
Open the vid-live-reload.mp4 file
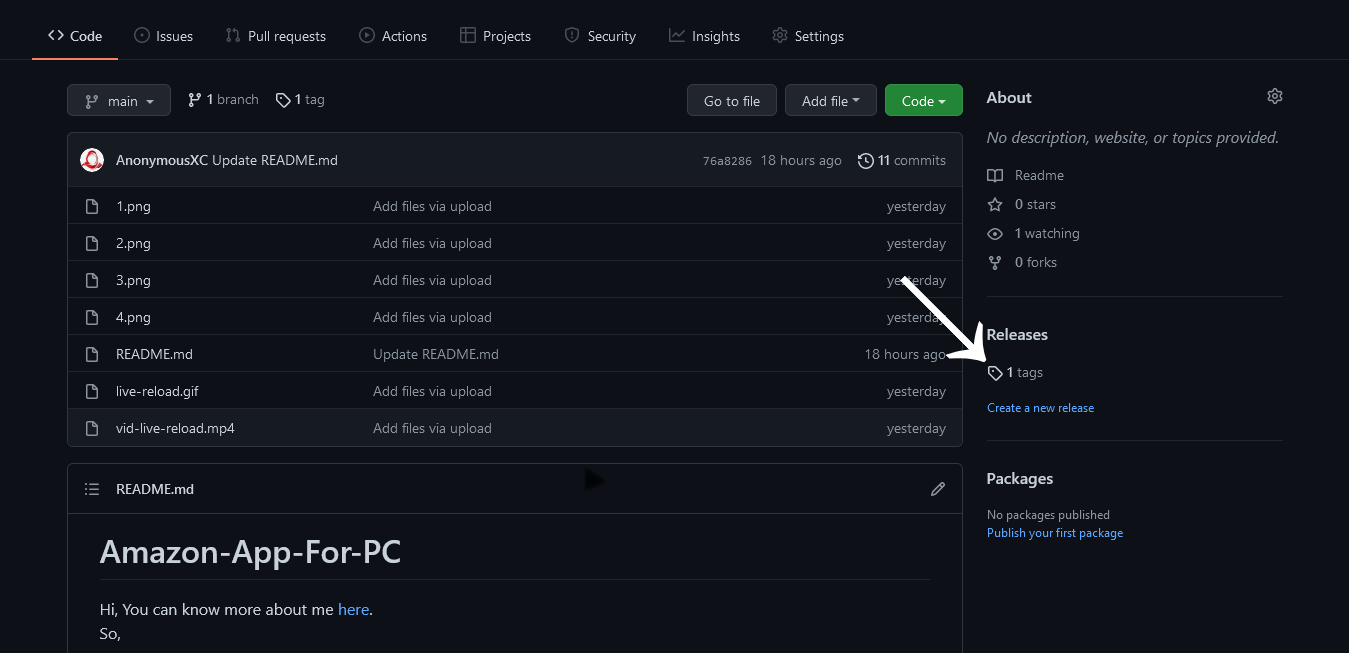[175, 428]
